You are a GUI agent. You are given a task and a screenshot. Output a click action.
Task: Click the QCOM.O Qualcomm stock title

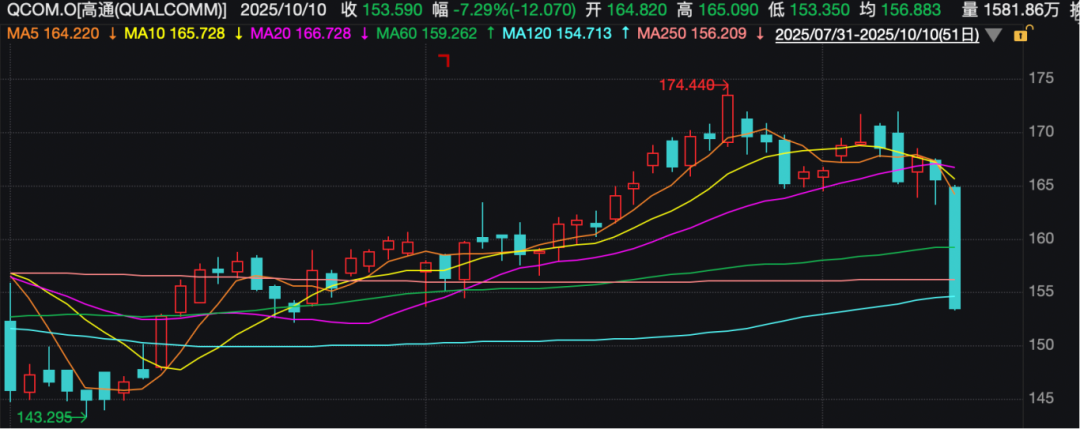coord(115,10)
